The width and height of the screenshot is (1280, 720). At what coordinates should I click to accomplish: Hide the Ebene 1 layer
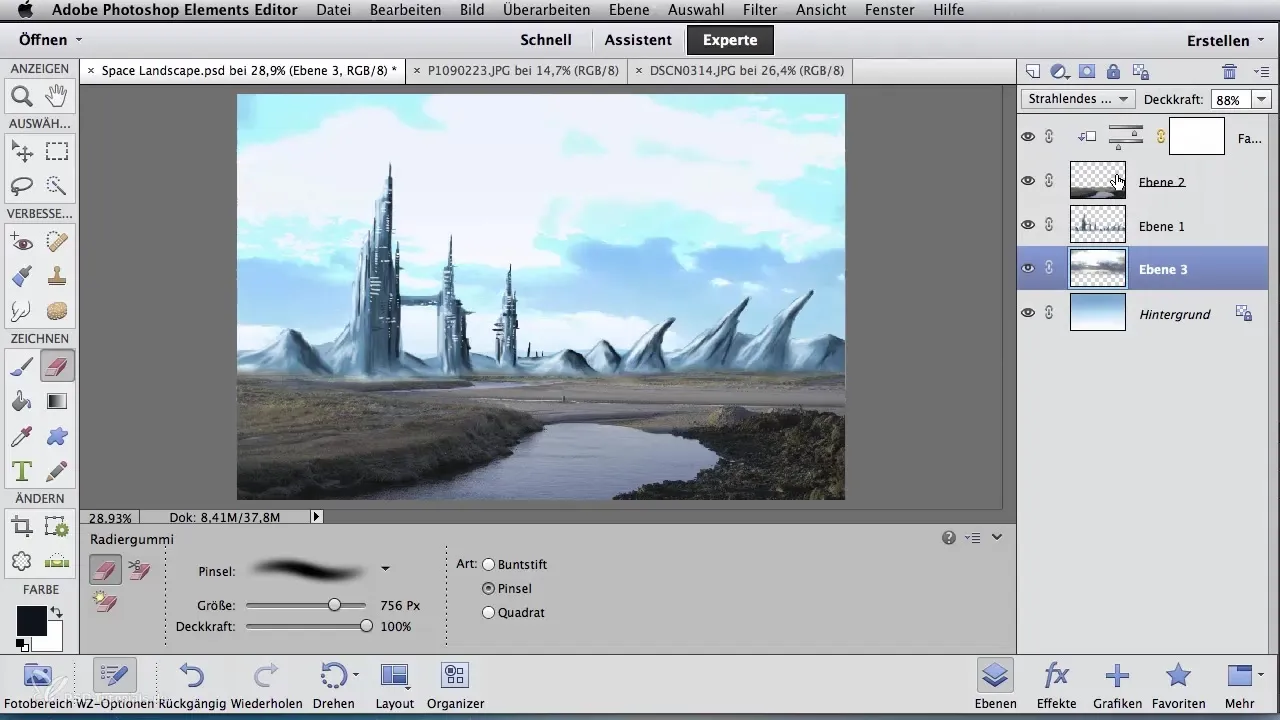[x=1028, y=225]
